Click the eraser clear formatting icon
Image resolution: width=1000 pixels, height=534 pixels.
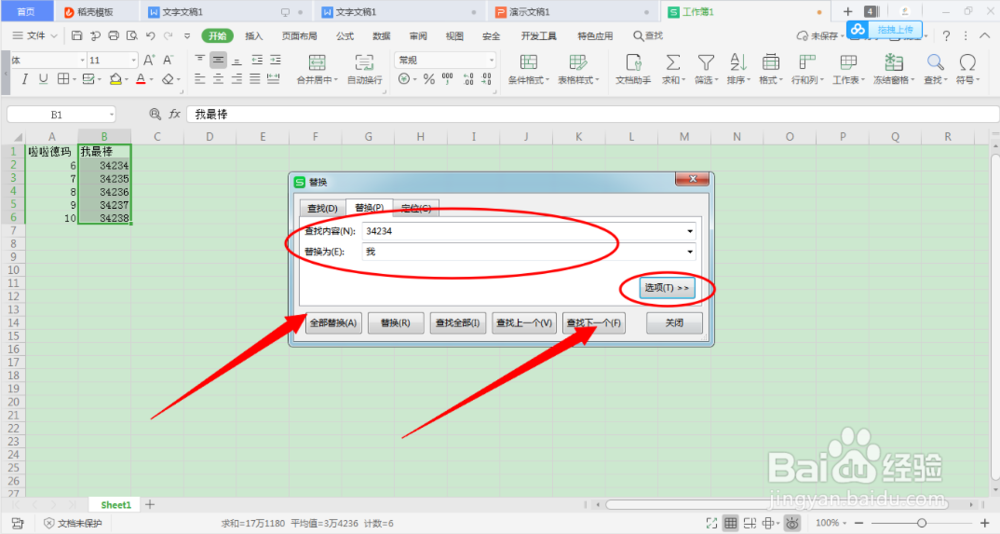[168, 79]
